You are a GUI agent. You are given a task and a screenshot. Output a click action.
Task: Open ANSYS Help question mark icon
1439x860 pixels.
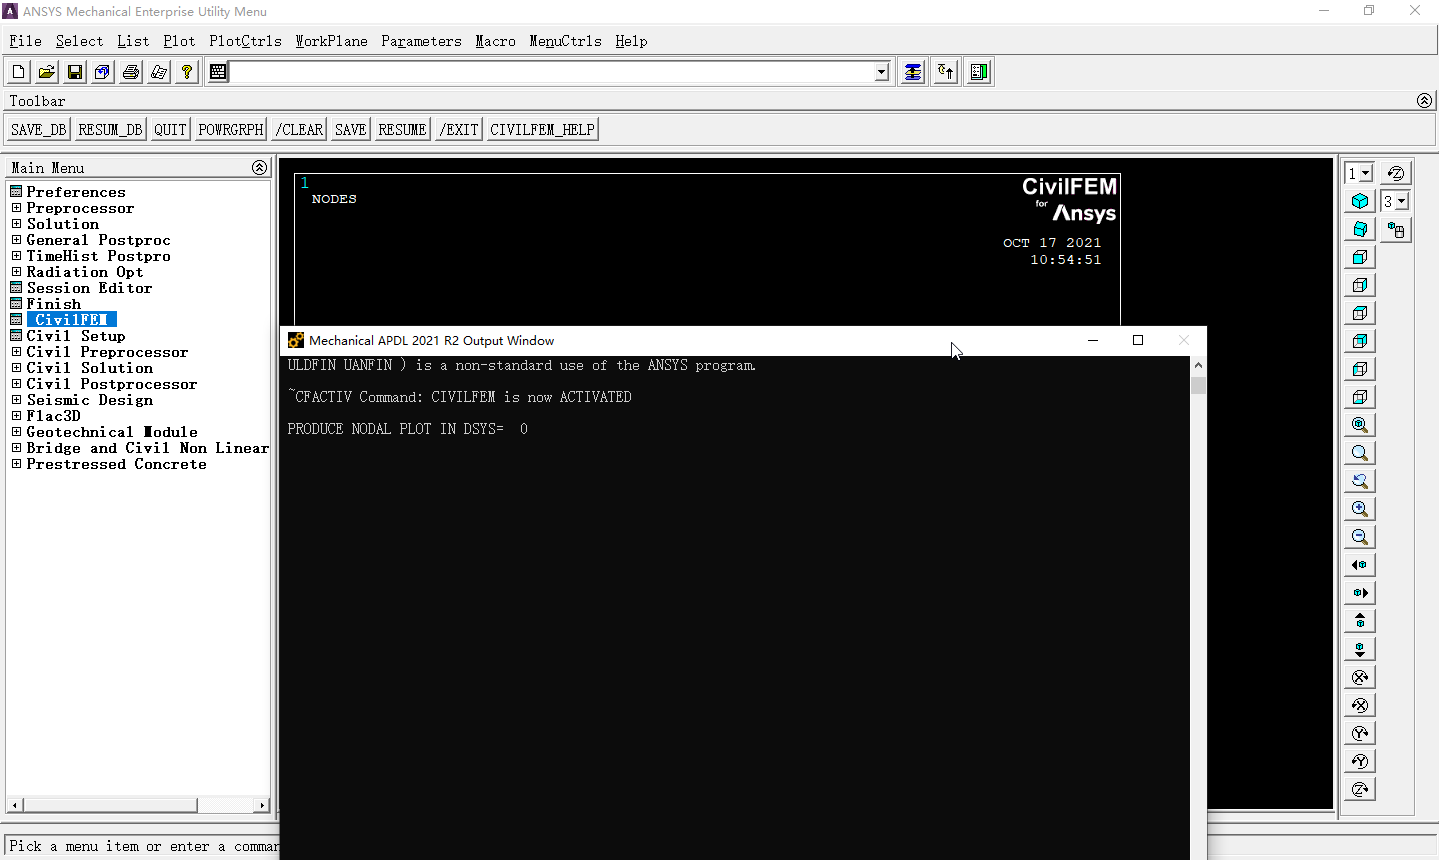tap(187, 72)
